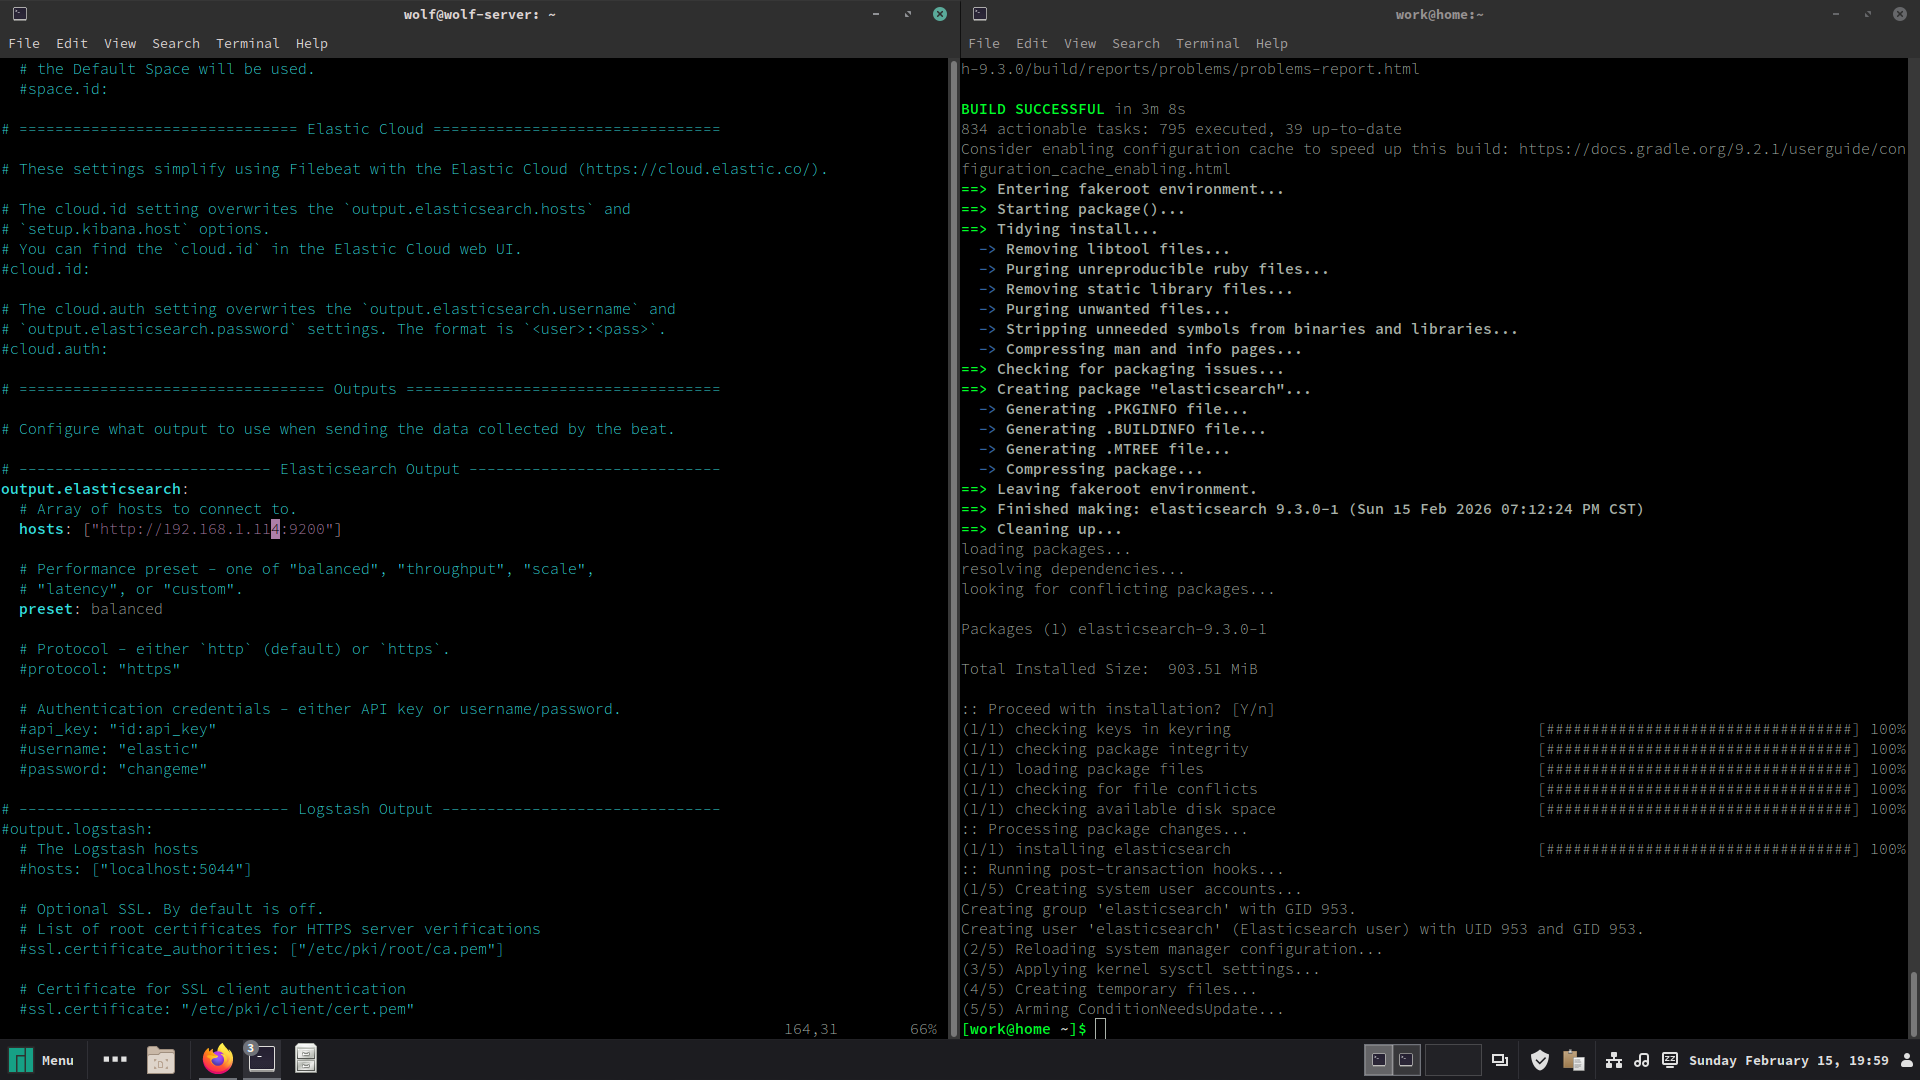
Task: Toggle the sleep inhibit monitor icon
Action: pyautogui.click(x=1670, y=1060)
